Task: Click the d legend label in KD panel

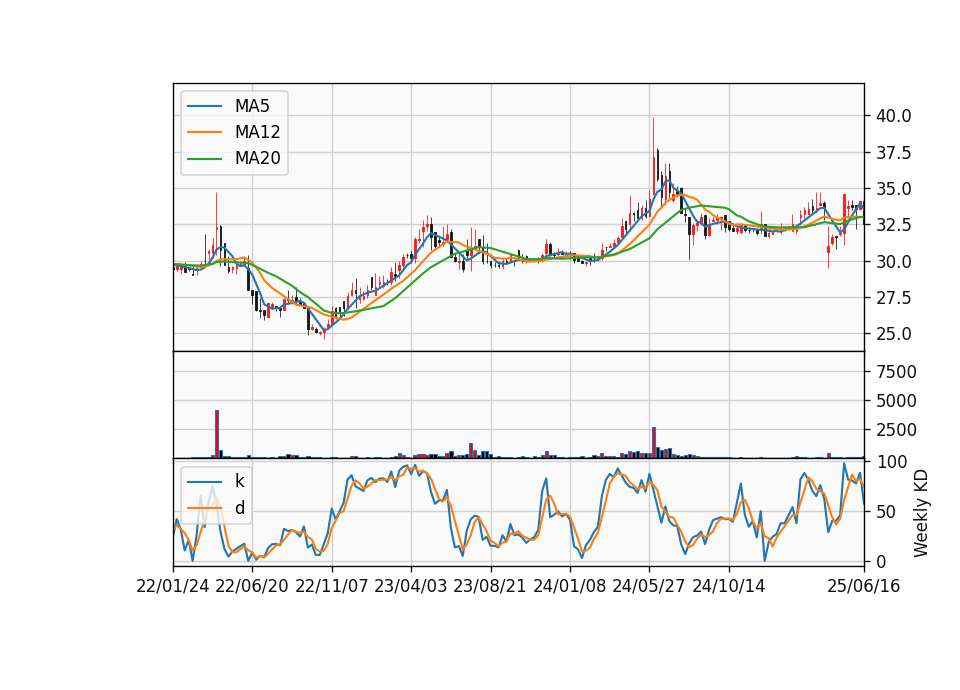Action: (x=240, y=508)
